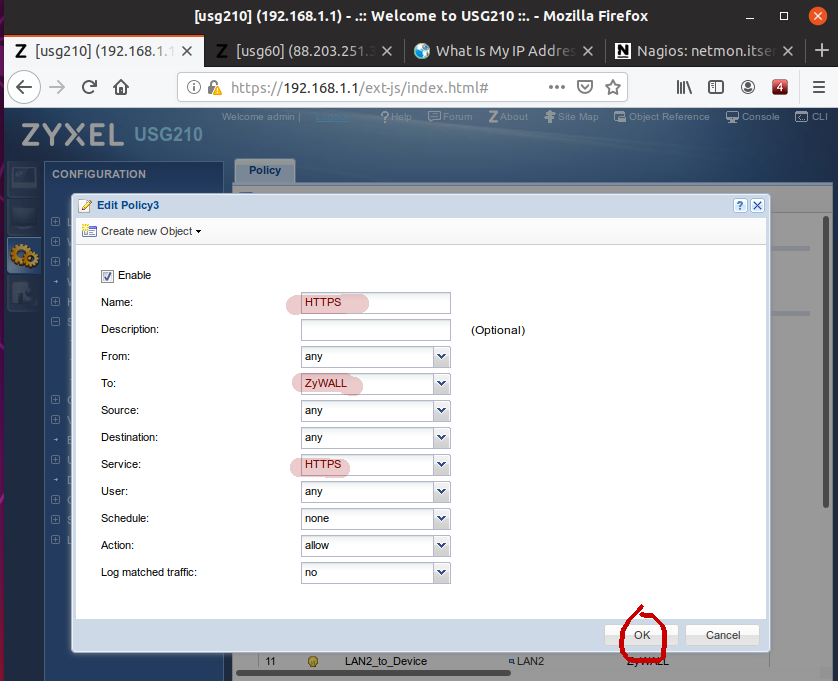Click the Firefox forward arrow

pos(57,87)
